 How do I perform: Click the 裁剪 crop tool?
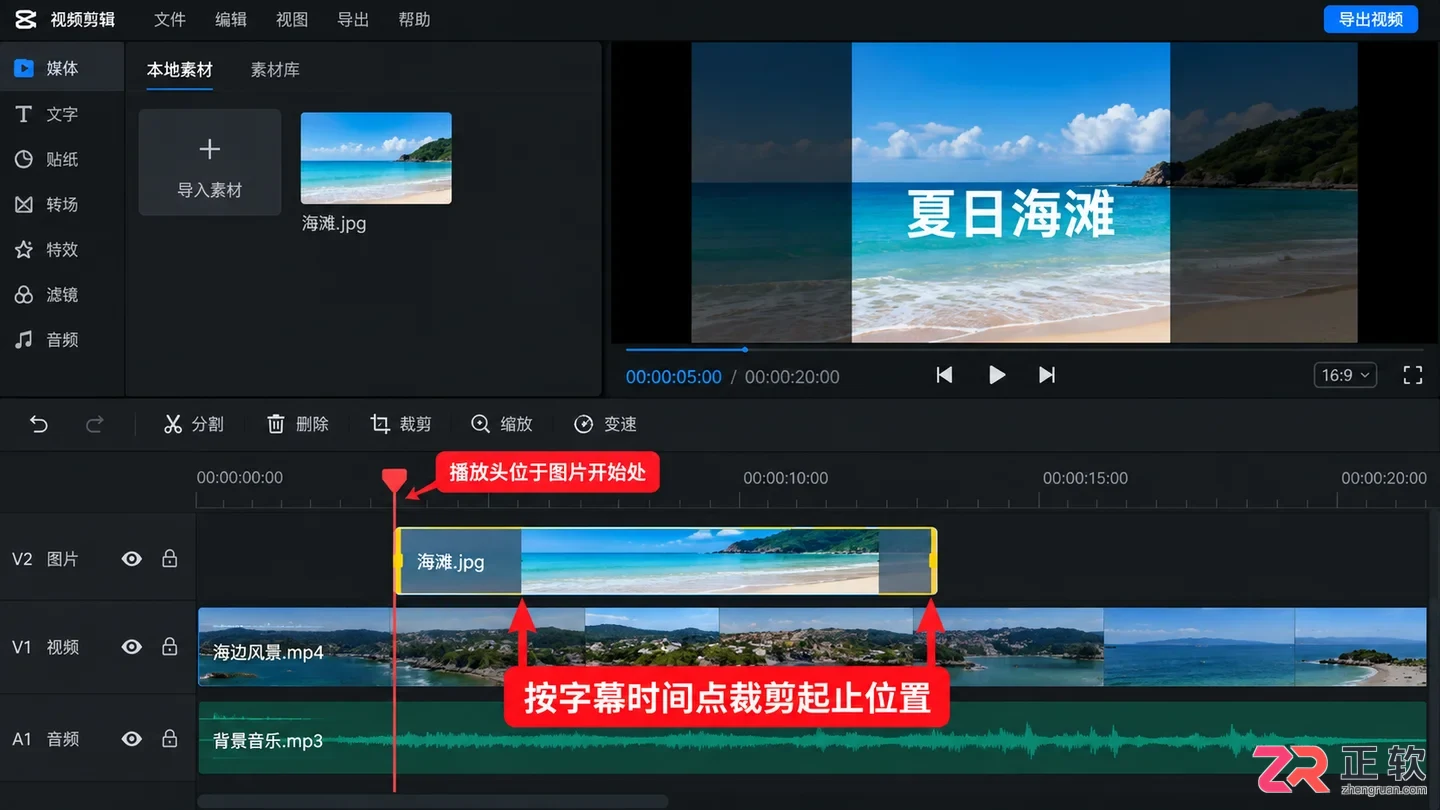401,424
